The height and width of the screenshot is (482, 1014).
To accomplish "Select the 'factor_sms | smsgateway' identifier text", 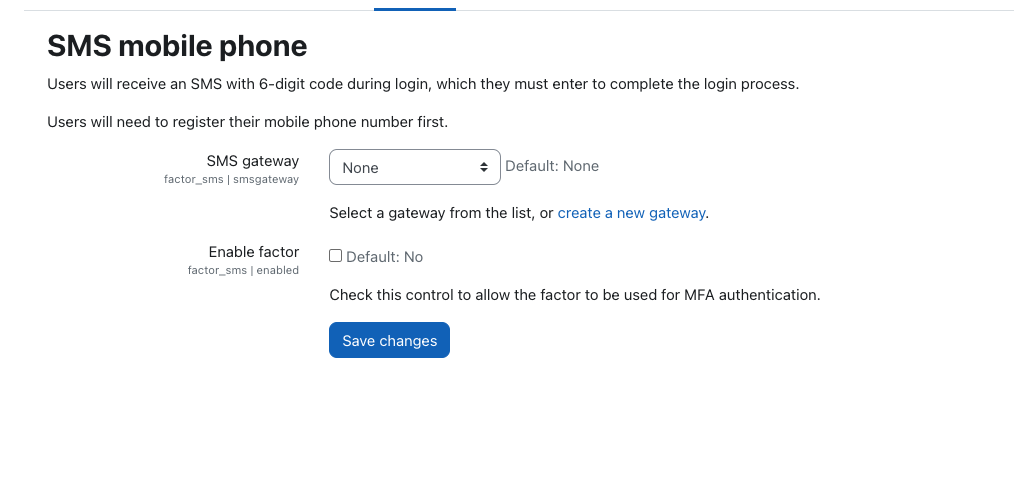I will [x=232, y=179].
